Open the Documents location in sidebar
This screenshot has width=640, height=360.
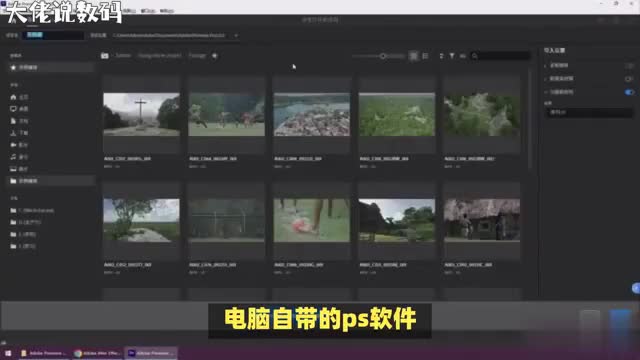point(19,121)
